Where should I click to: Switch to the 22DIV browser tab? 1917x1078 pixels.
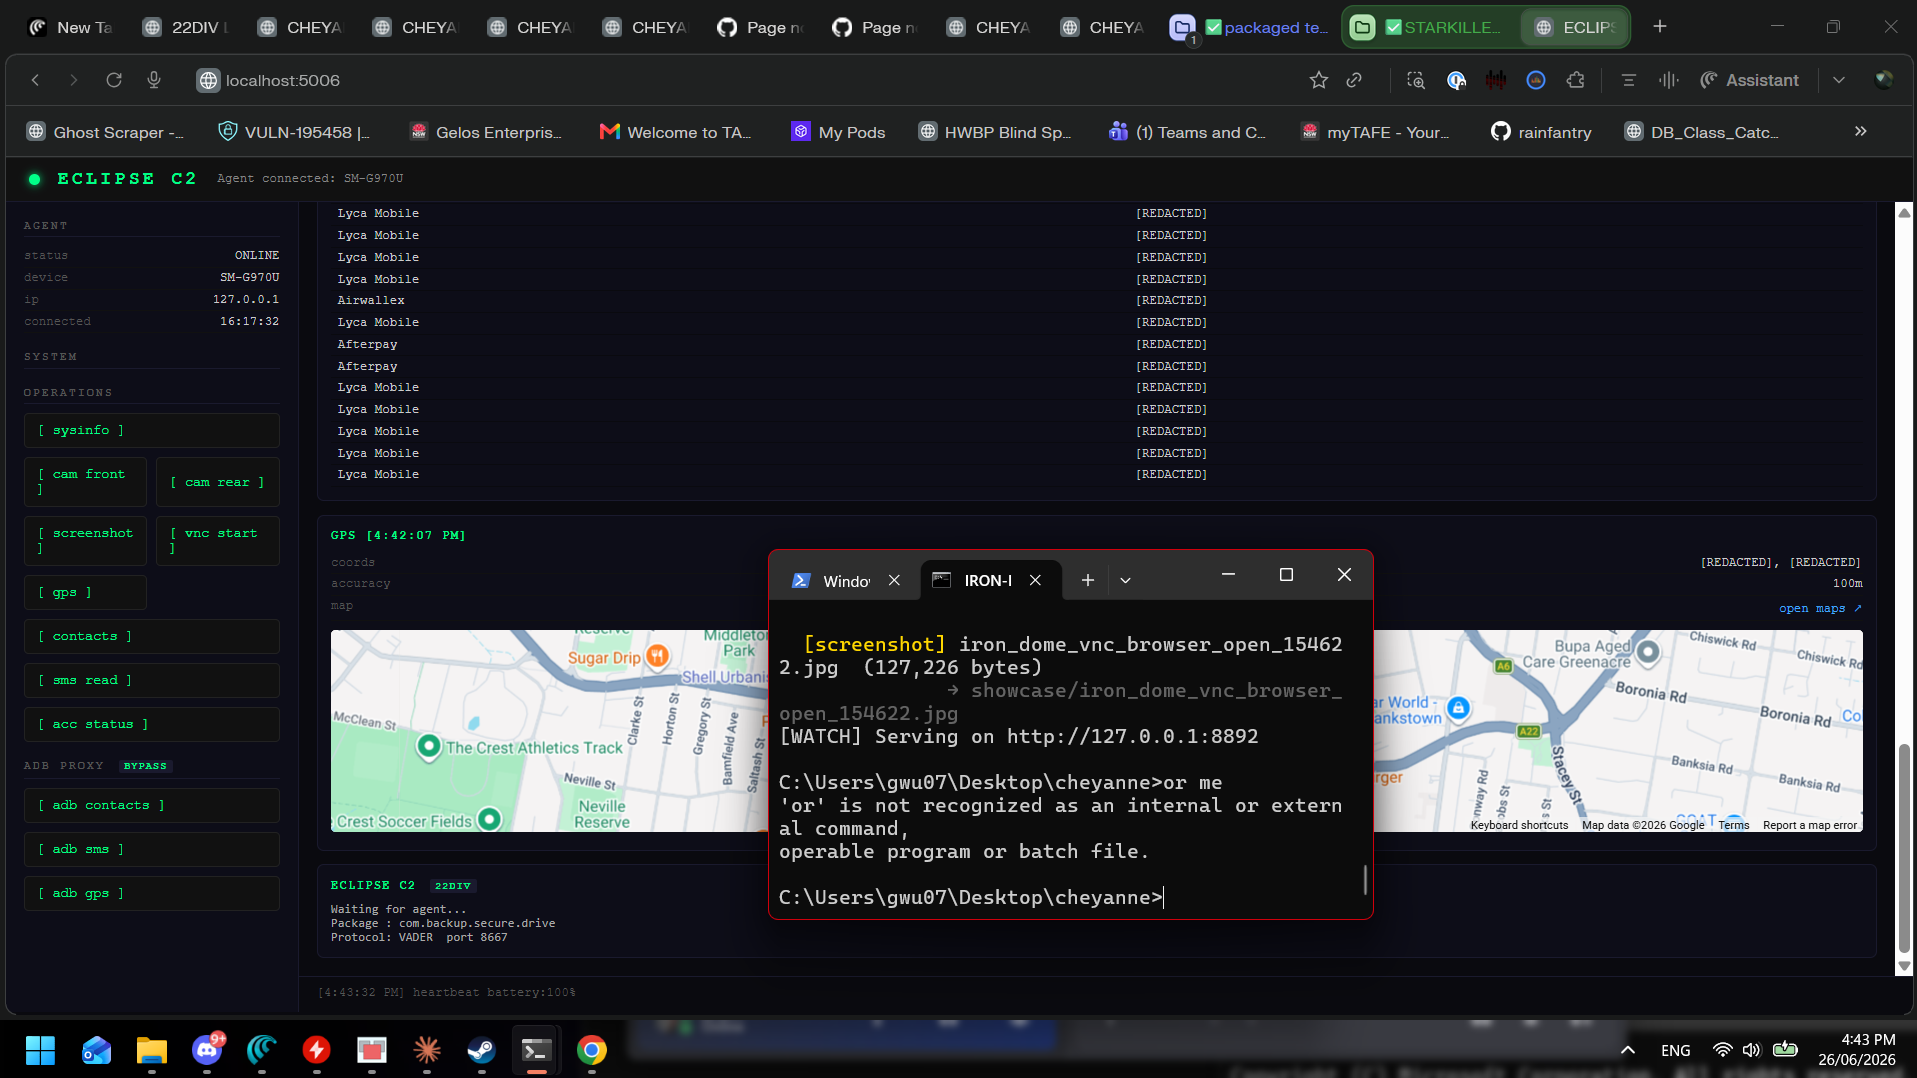186,27
